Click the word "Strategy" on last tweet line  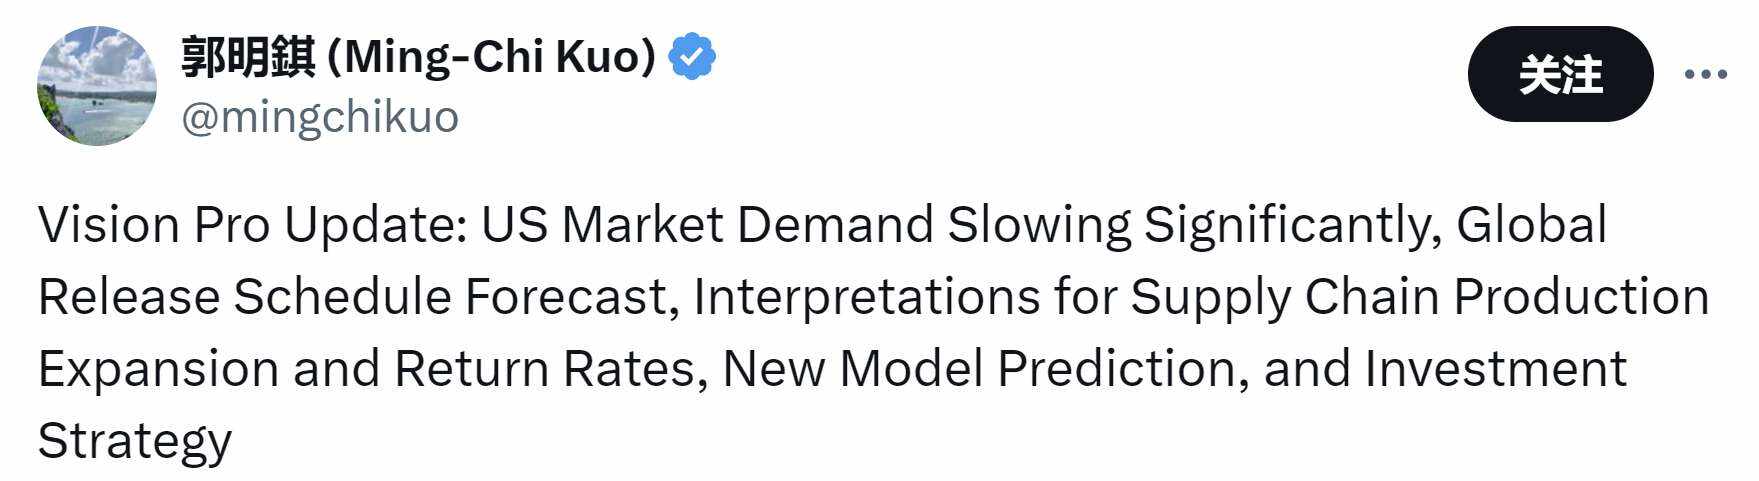(135, 441)
